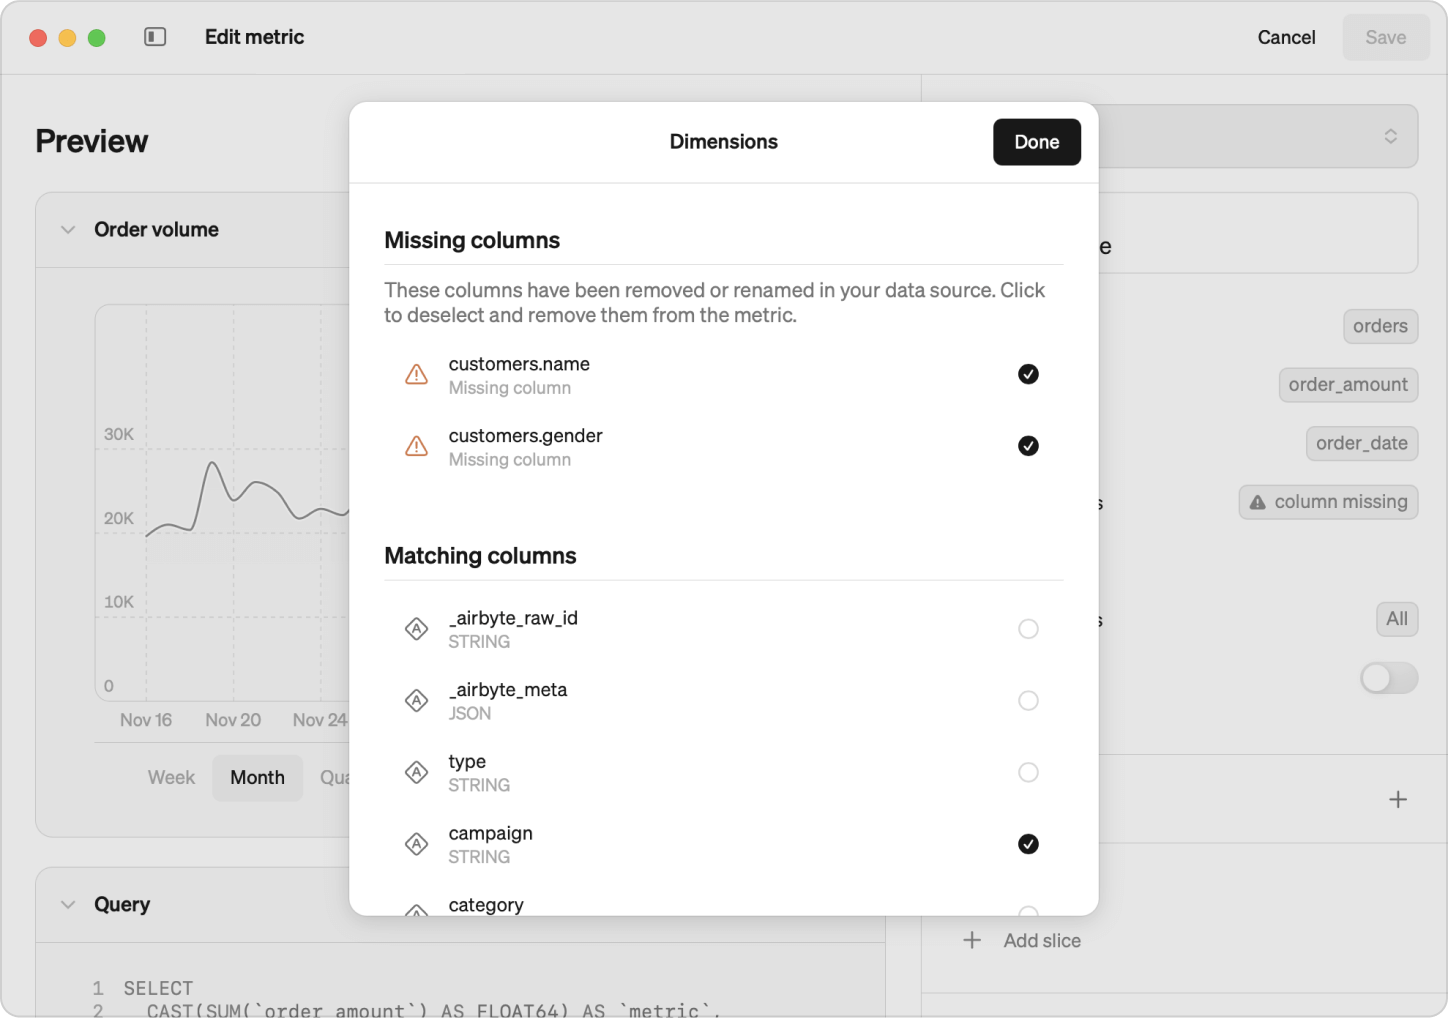Click the warning icon beside customers.gender
1448x1018 pixels.
[x=416, y=446]
